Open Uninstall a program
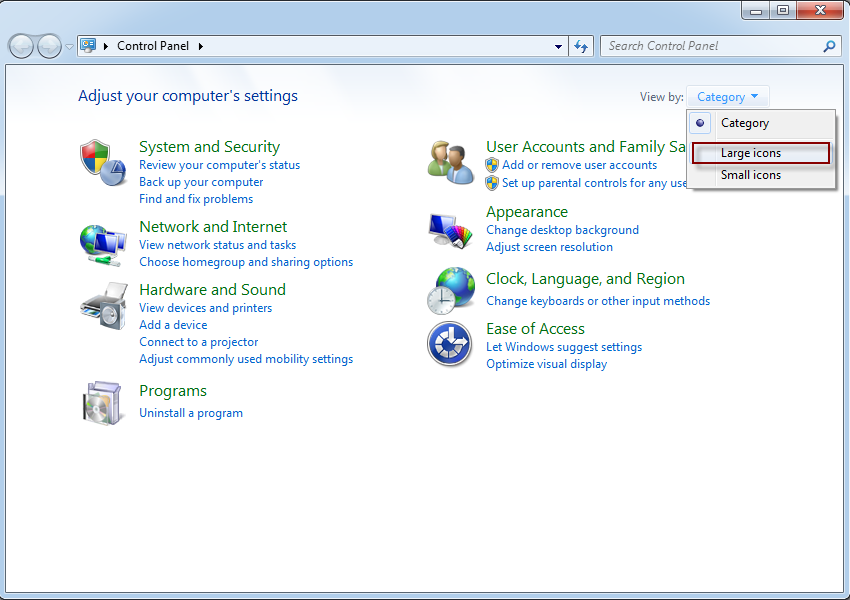The width and height of the screenshot is (850, 600). (x=191, y=412)
